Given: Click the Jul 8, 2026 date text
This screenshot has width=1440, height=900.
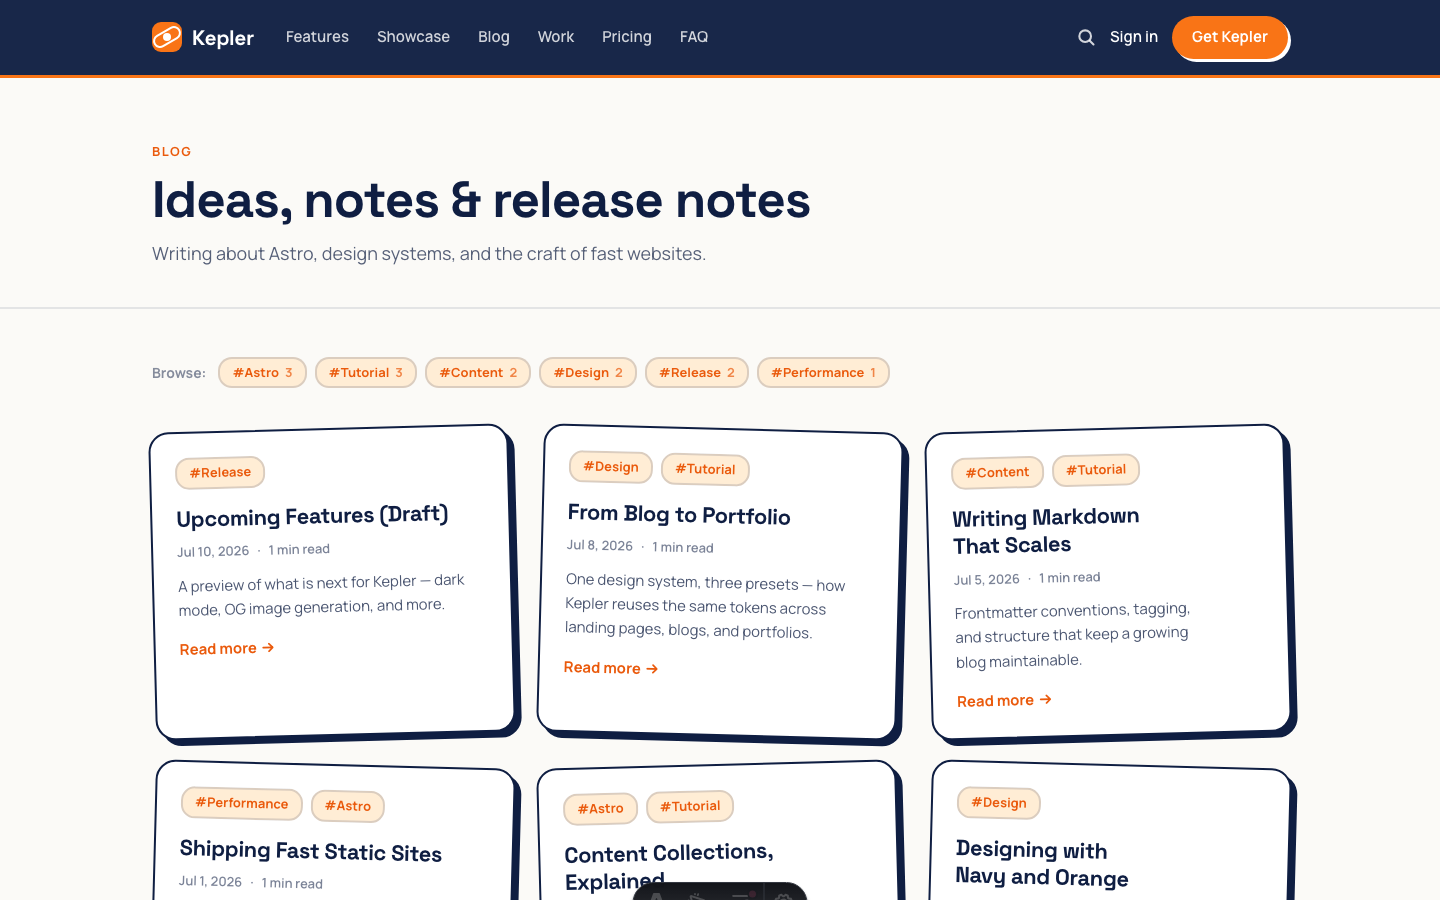Looking at the screenshot, I should click(600, 546).
